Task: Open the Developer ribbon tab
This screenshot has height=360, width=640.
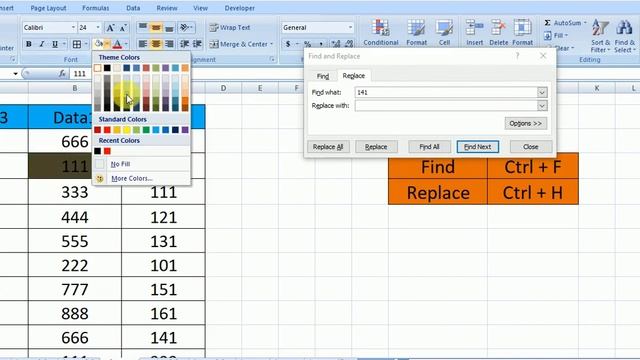Action: [240, 8]
